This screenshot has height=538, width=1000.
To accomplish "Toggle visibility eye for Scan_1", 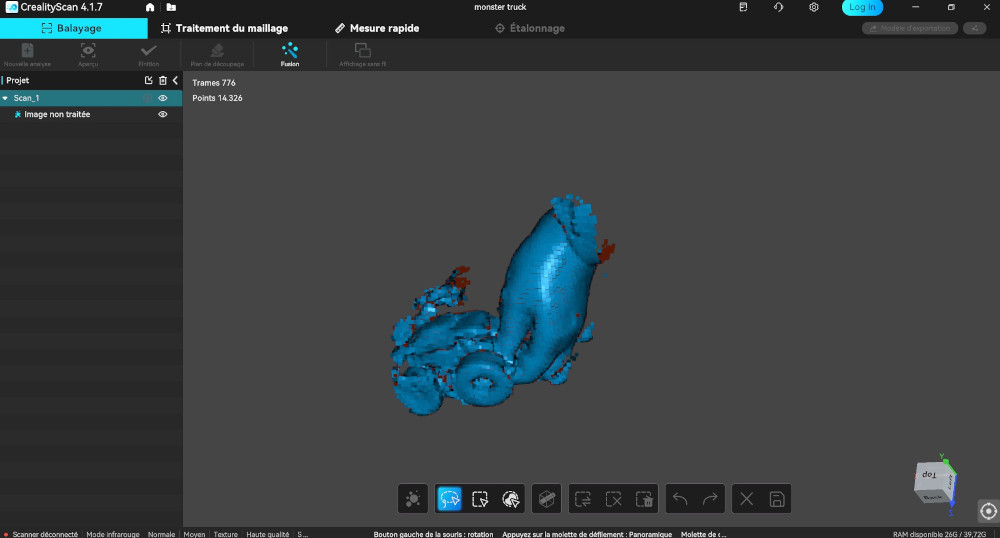I will (x=163, y=98).
